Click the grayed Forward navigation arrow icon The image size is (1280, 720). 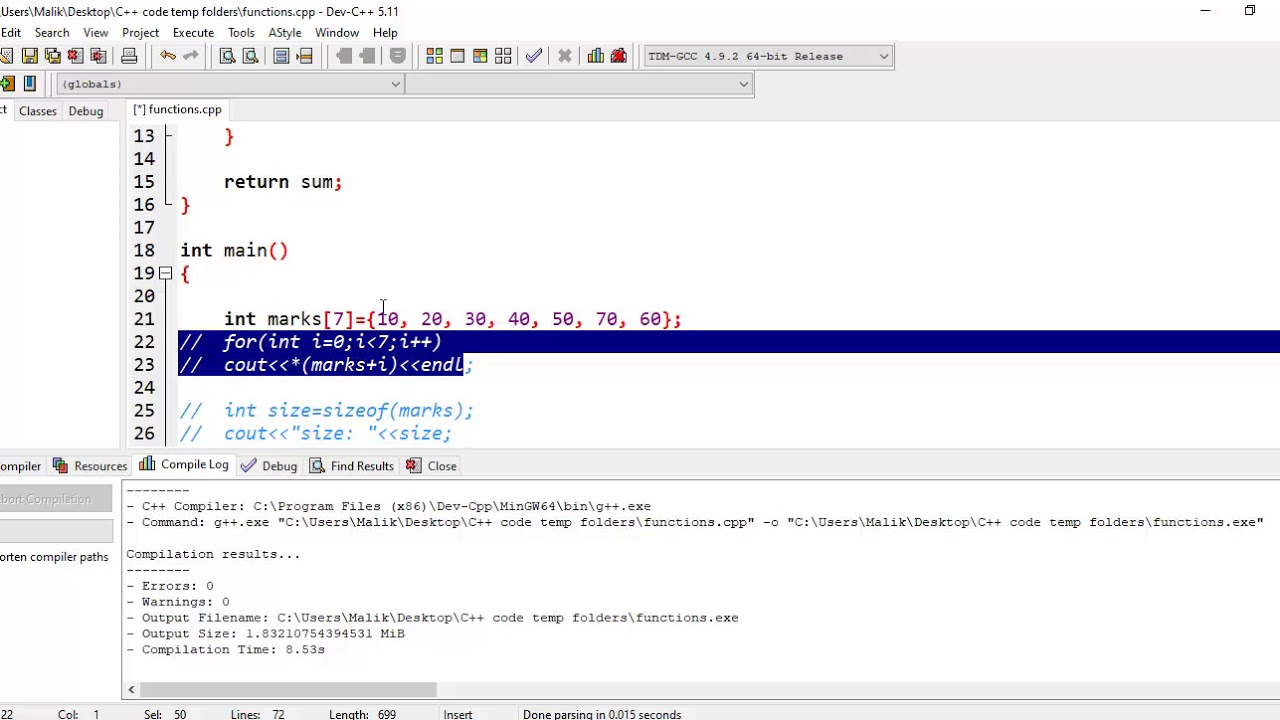(367, 56)
